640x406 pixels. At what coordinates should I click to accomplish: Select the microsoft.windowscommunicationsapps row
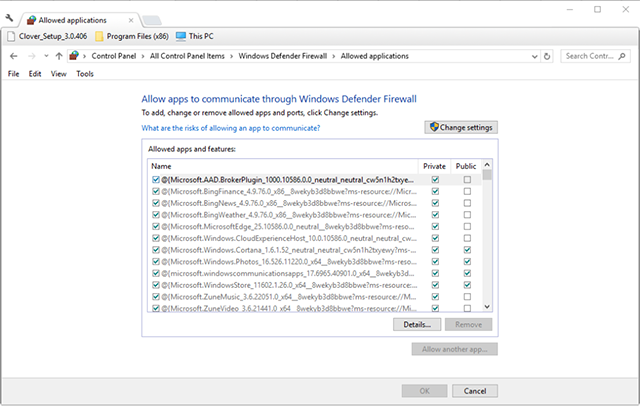(x=315, y=273)
